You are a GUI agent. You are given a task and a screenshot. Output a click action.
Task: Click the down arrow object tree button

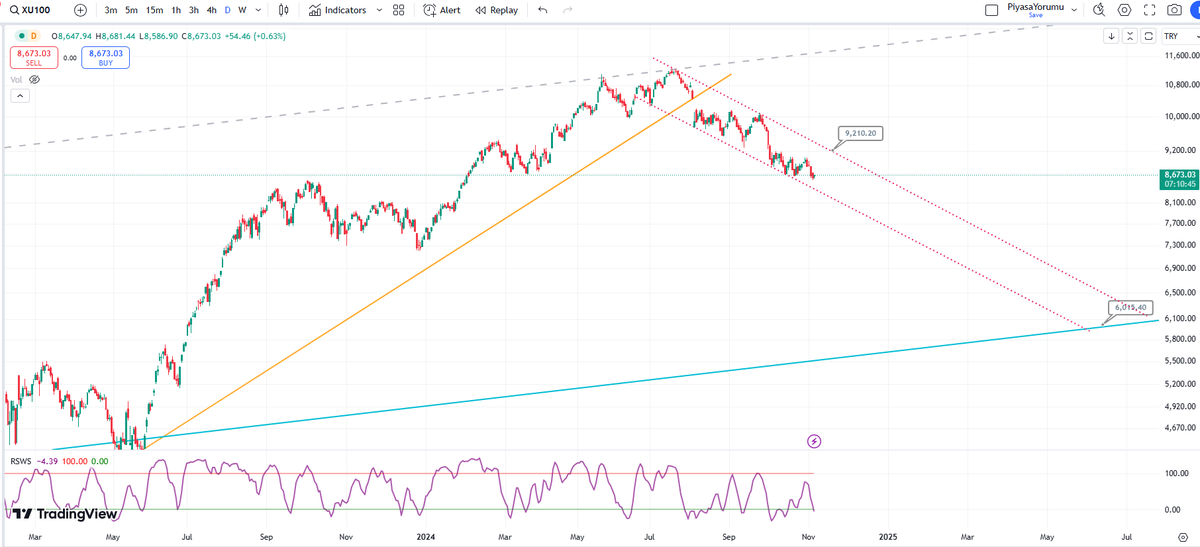1111,37
